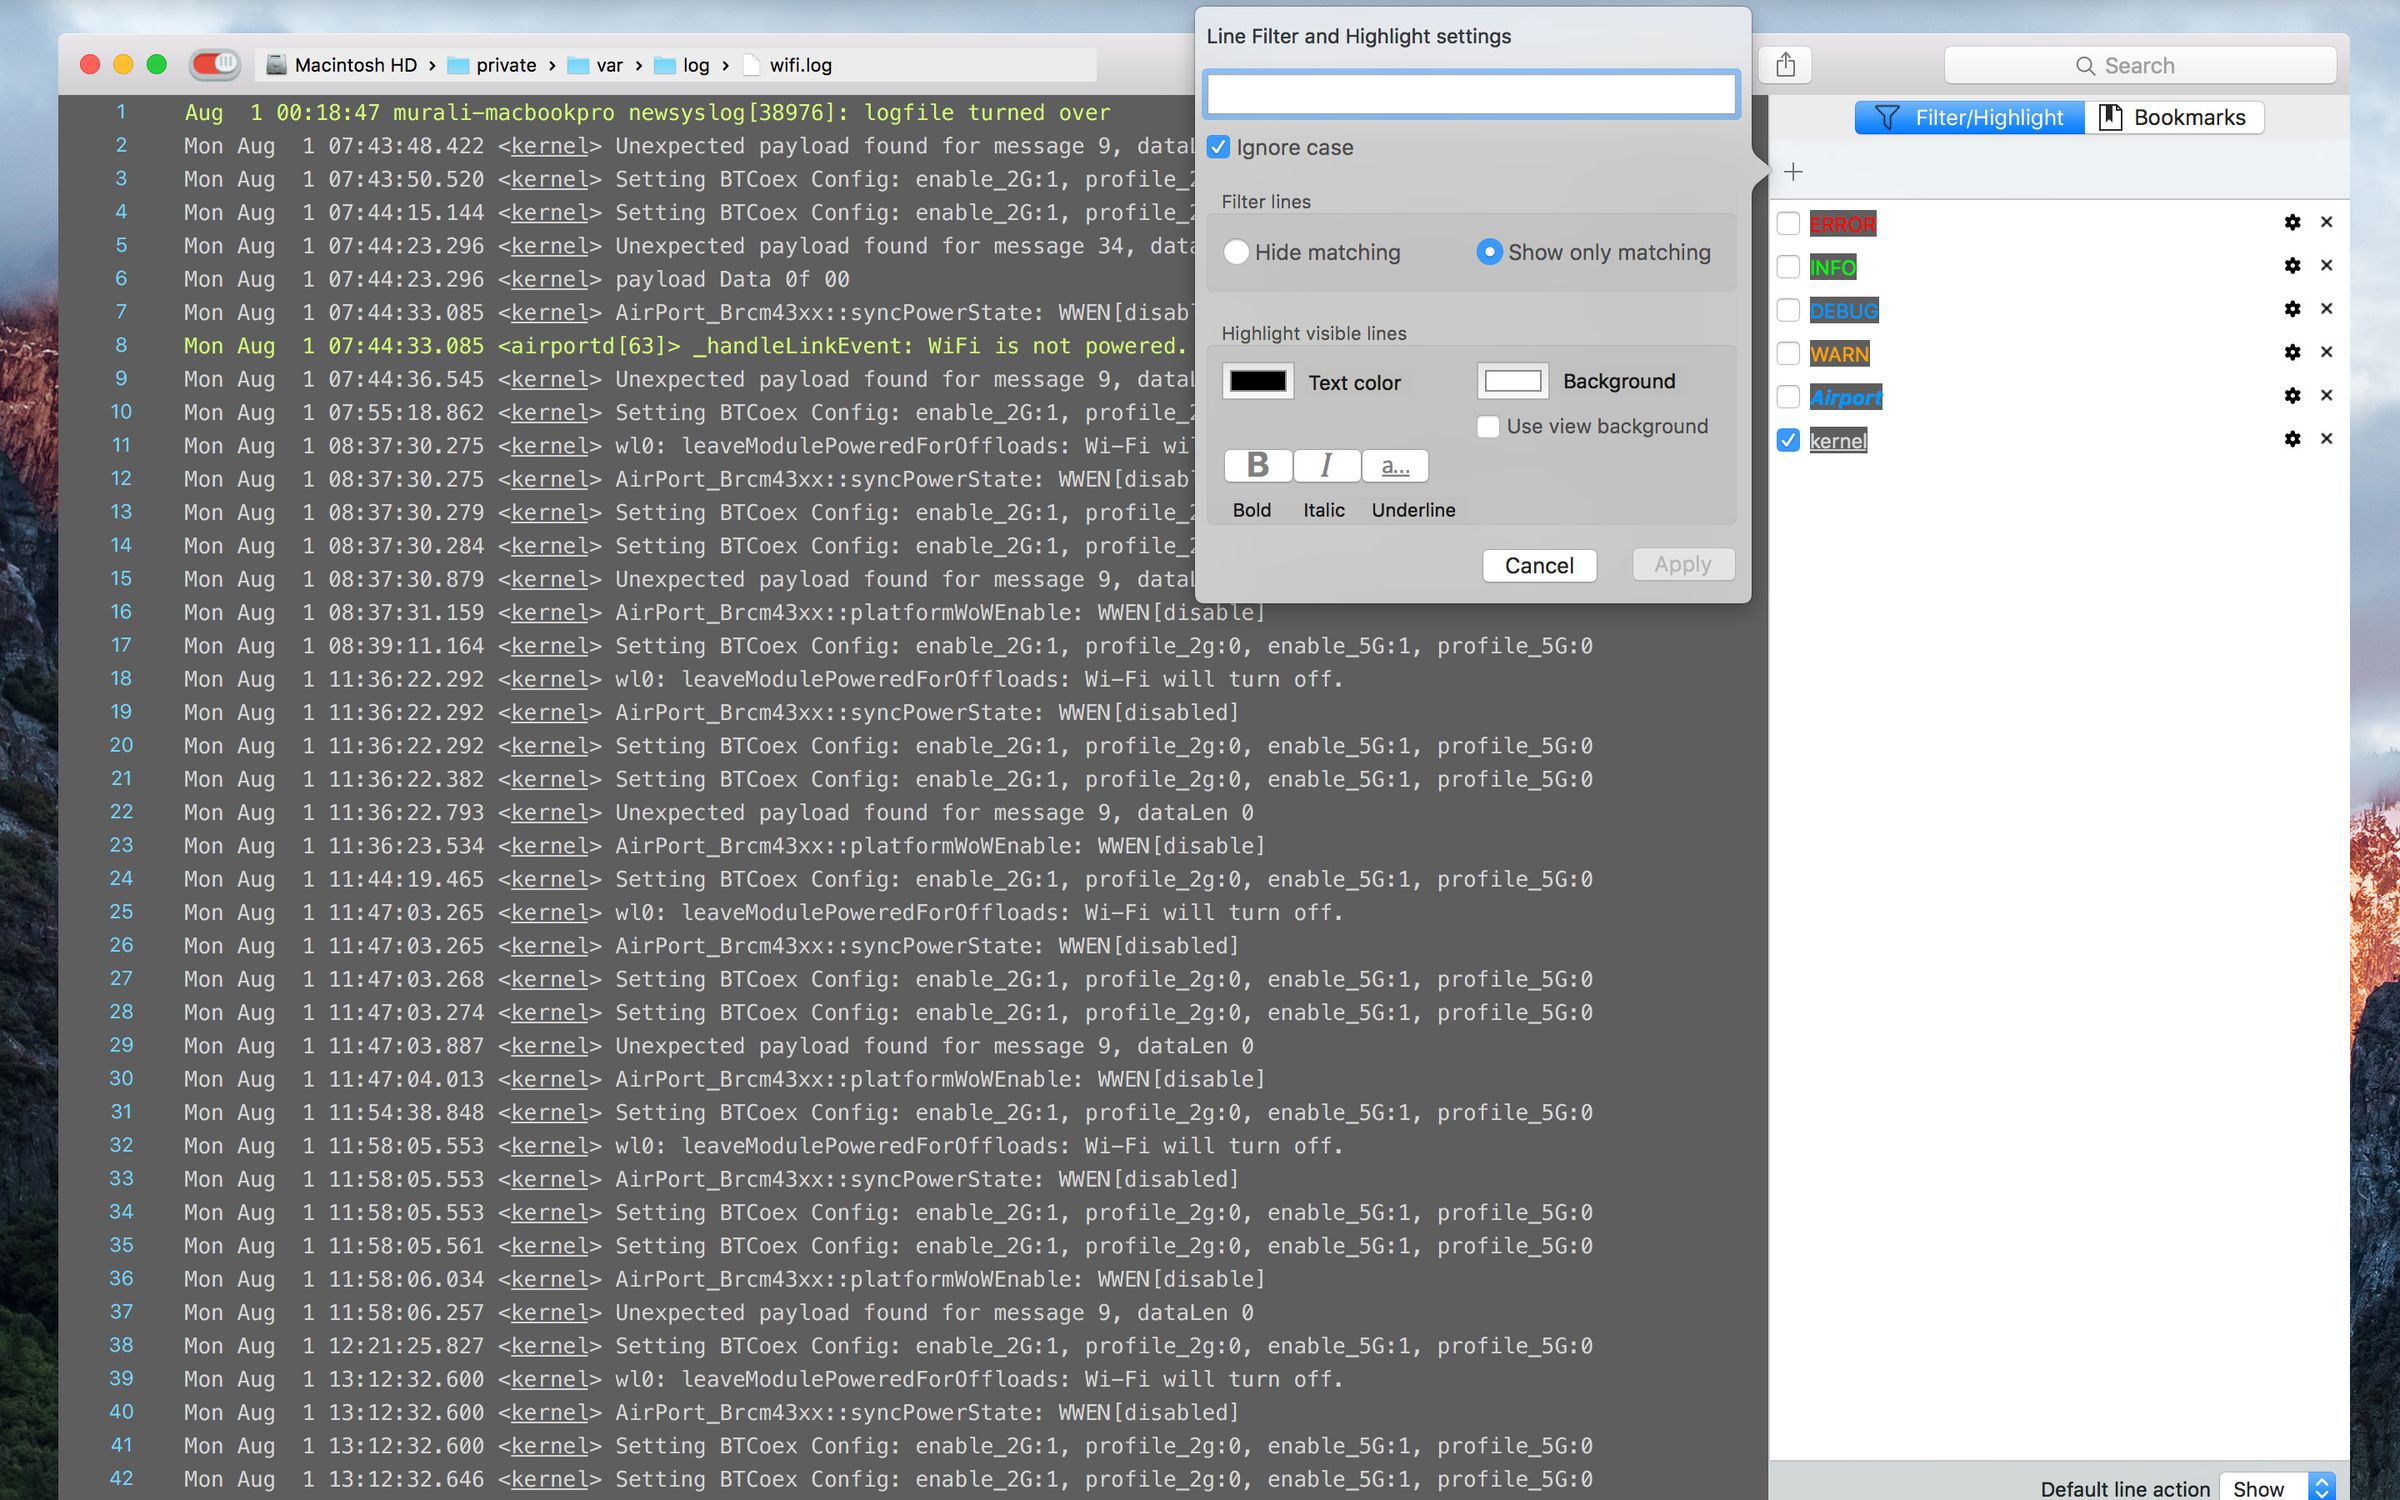Click the var folder in path bar
The width and height of the screenshot is (2400, 1500).
tap(595, 65)
